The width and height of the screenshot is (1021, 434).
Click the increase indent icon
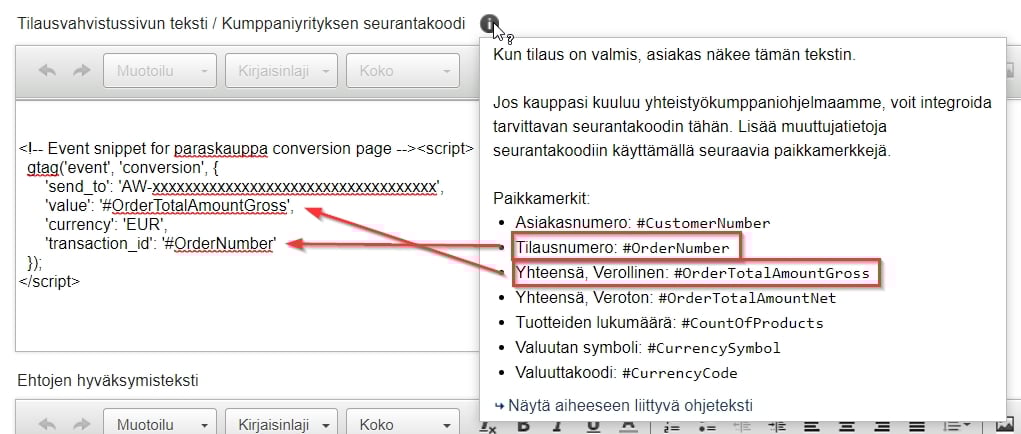(777, 427)
